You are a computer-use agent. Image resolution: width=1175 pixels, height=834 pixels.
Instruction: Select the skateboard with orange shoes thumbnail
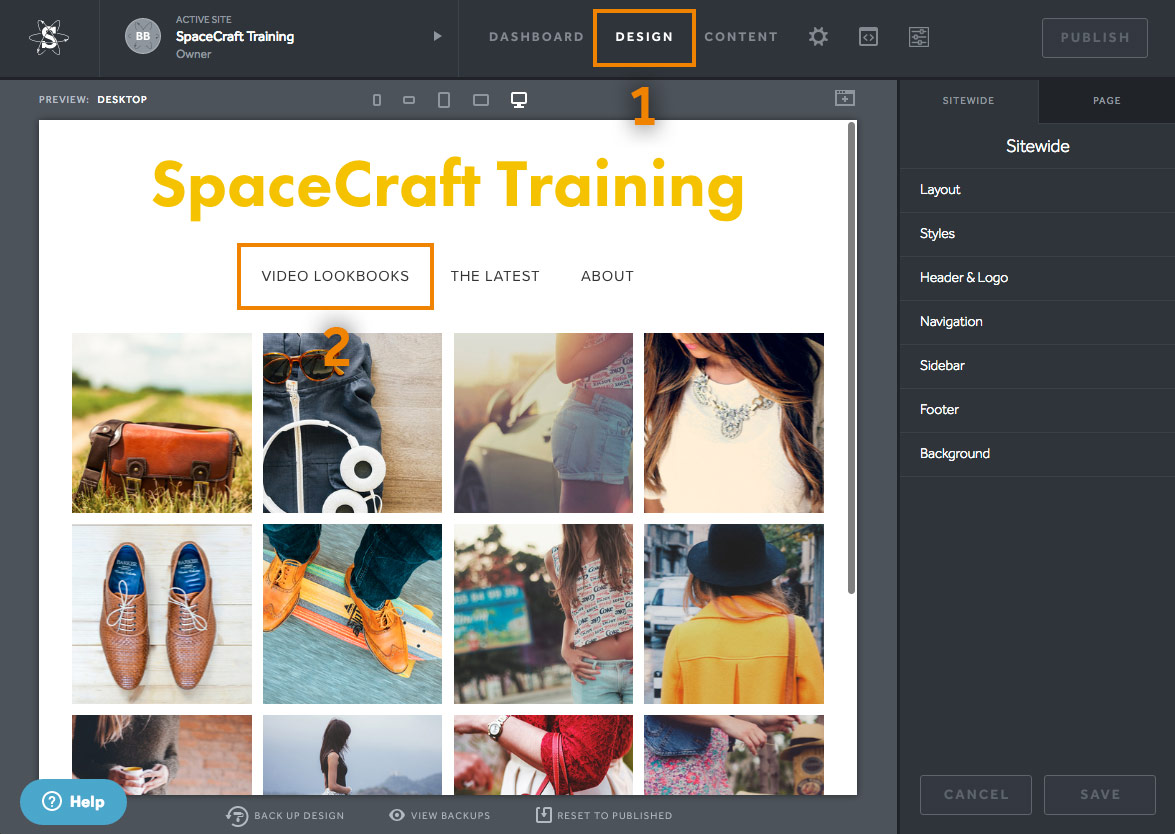(x=352, y=614)
